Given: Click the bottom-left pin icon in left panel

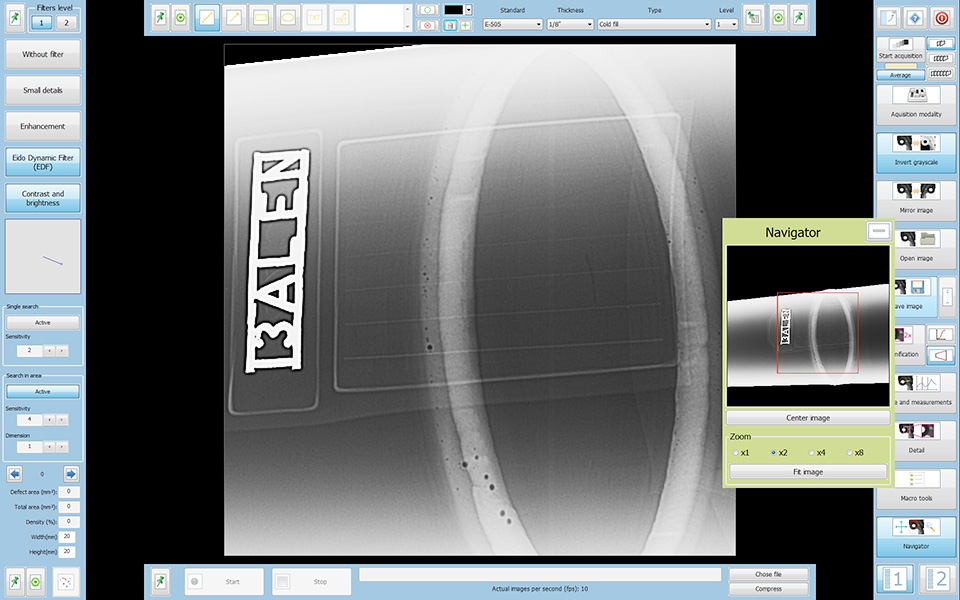Looking at the screenshot, I should tap(15, 582).
